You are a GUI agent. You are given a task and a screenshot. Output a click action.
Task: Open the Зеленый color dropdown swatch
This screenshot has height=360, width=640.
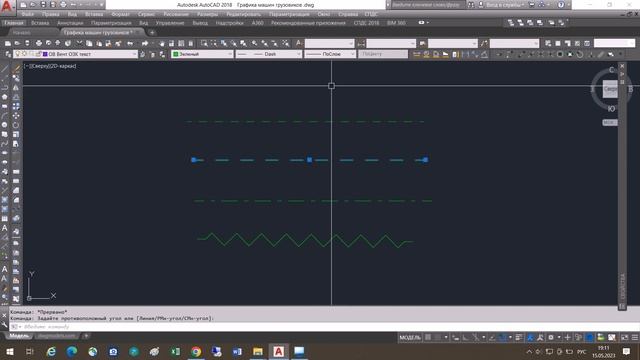coord(202,54)
